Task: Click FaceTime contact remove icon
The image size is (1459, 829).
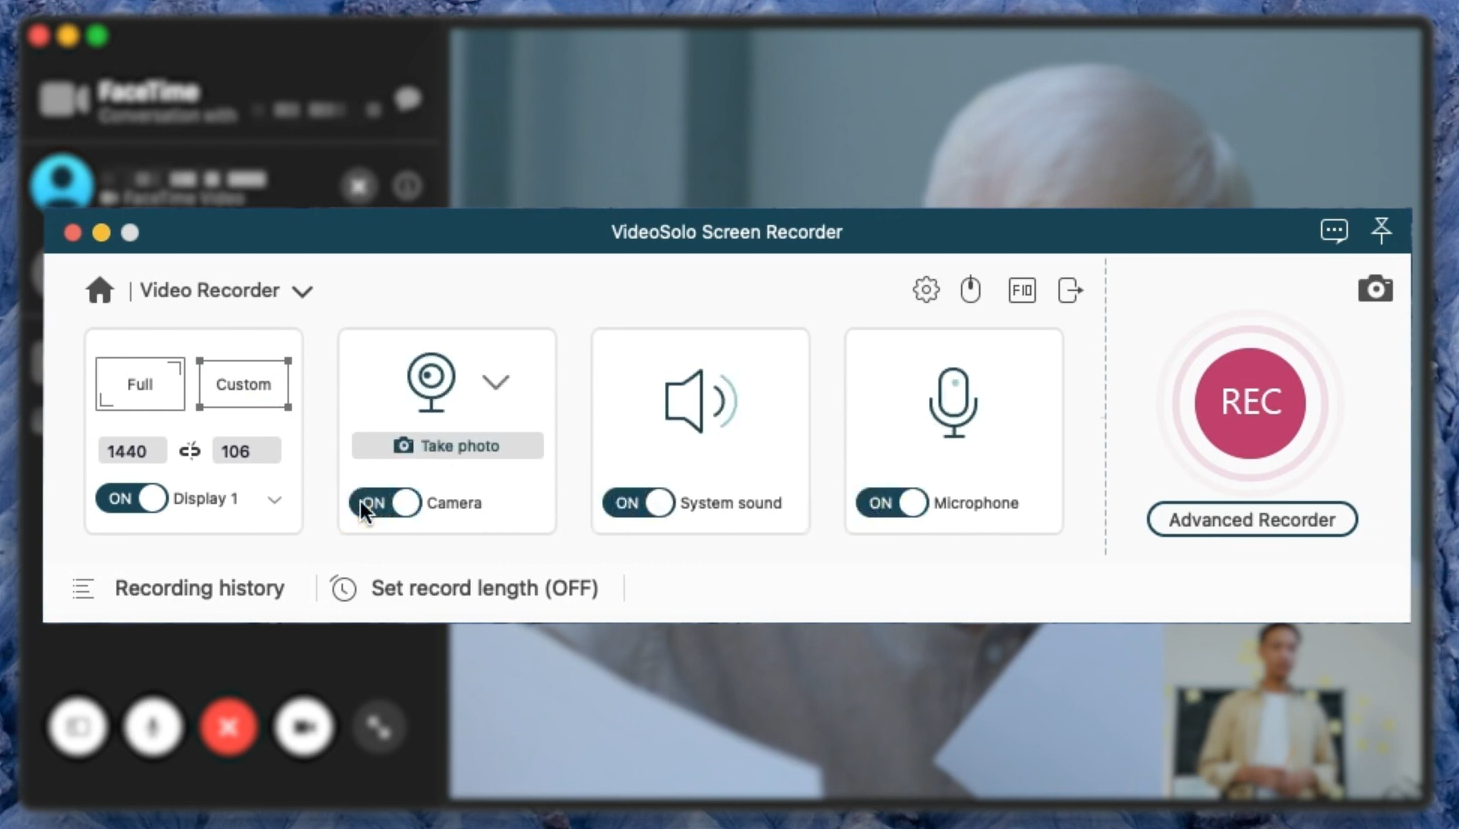Action: (359, 186)
